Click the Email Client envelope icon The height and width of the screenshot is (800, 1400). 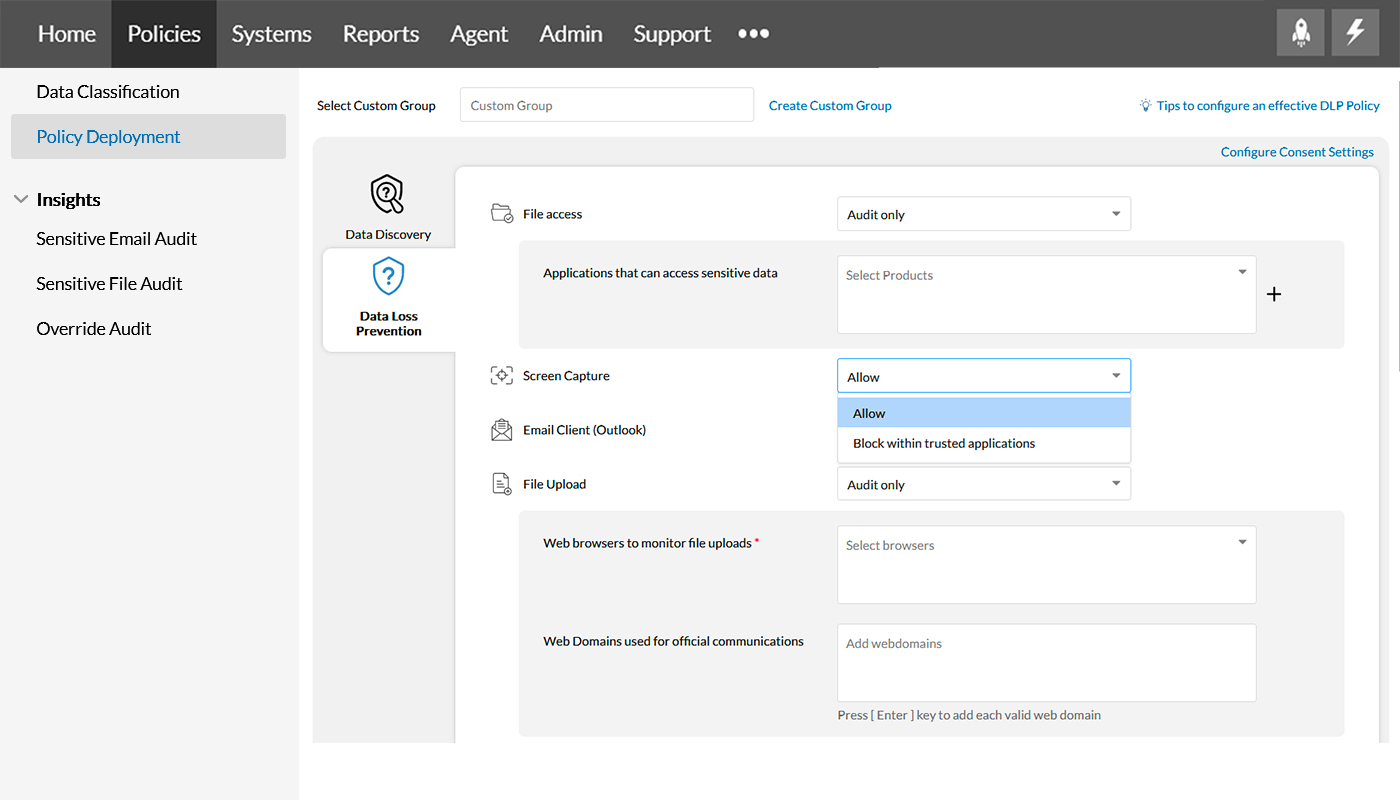click(502, 430)
